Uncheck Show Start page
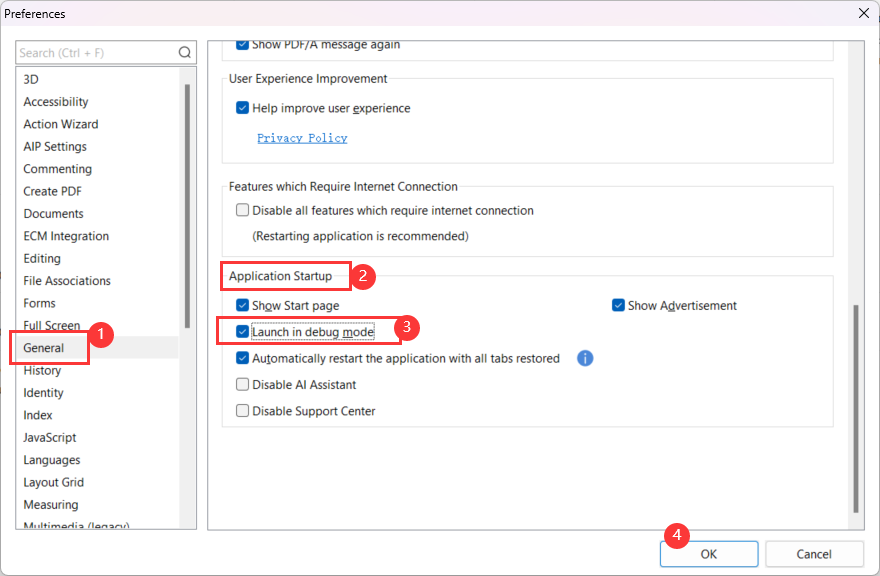Viewport: 880px width, 576px height. [241, 304]
